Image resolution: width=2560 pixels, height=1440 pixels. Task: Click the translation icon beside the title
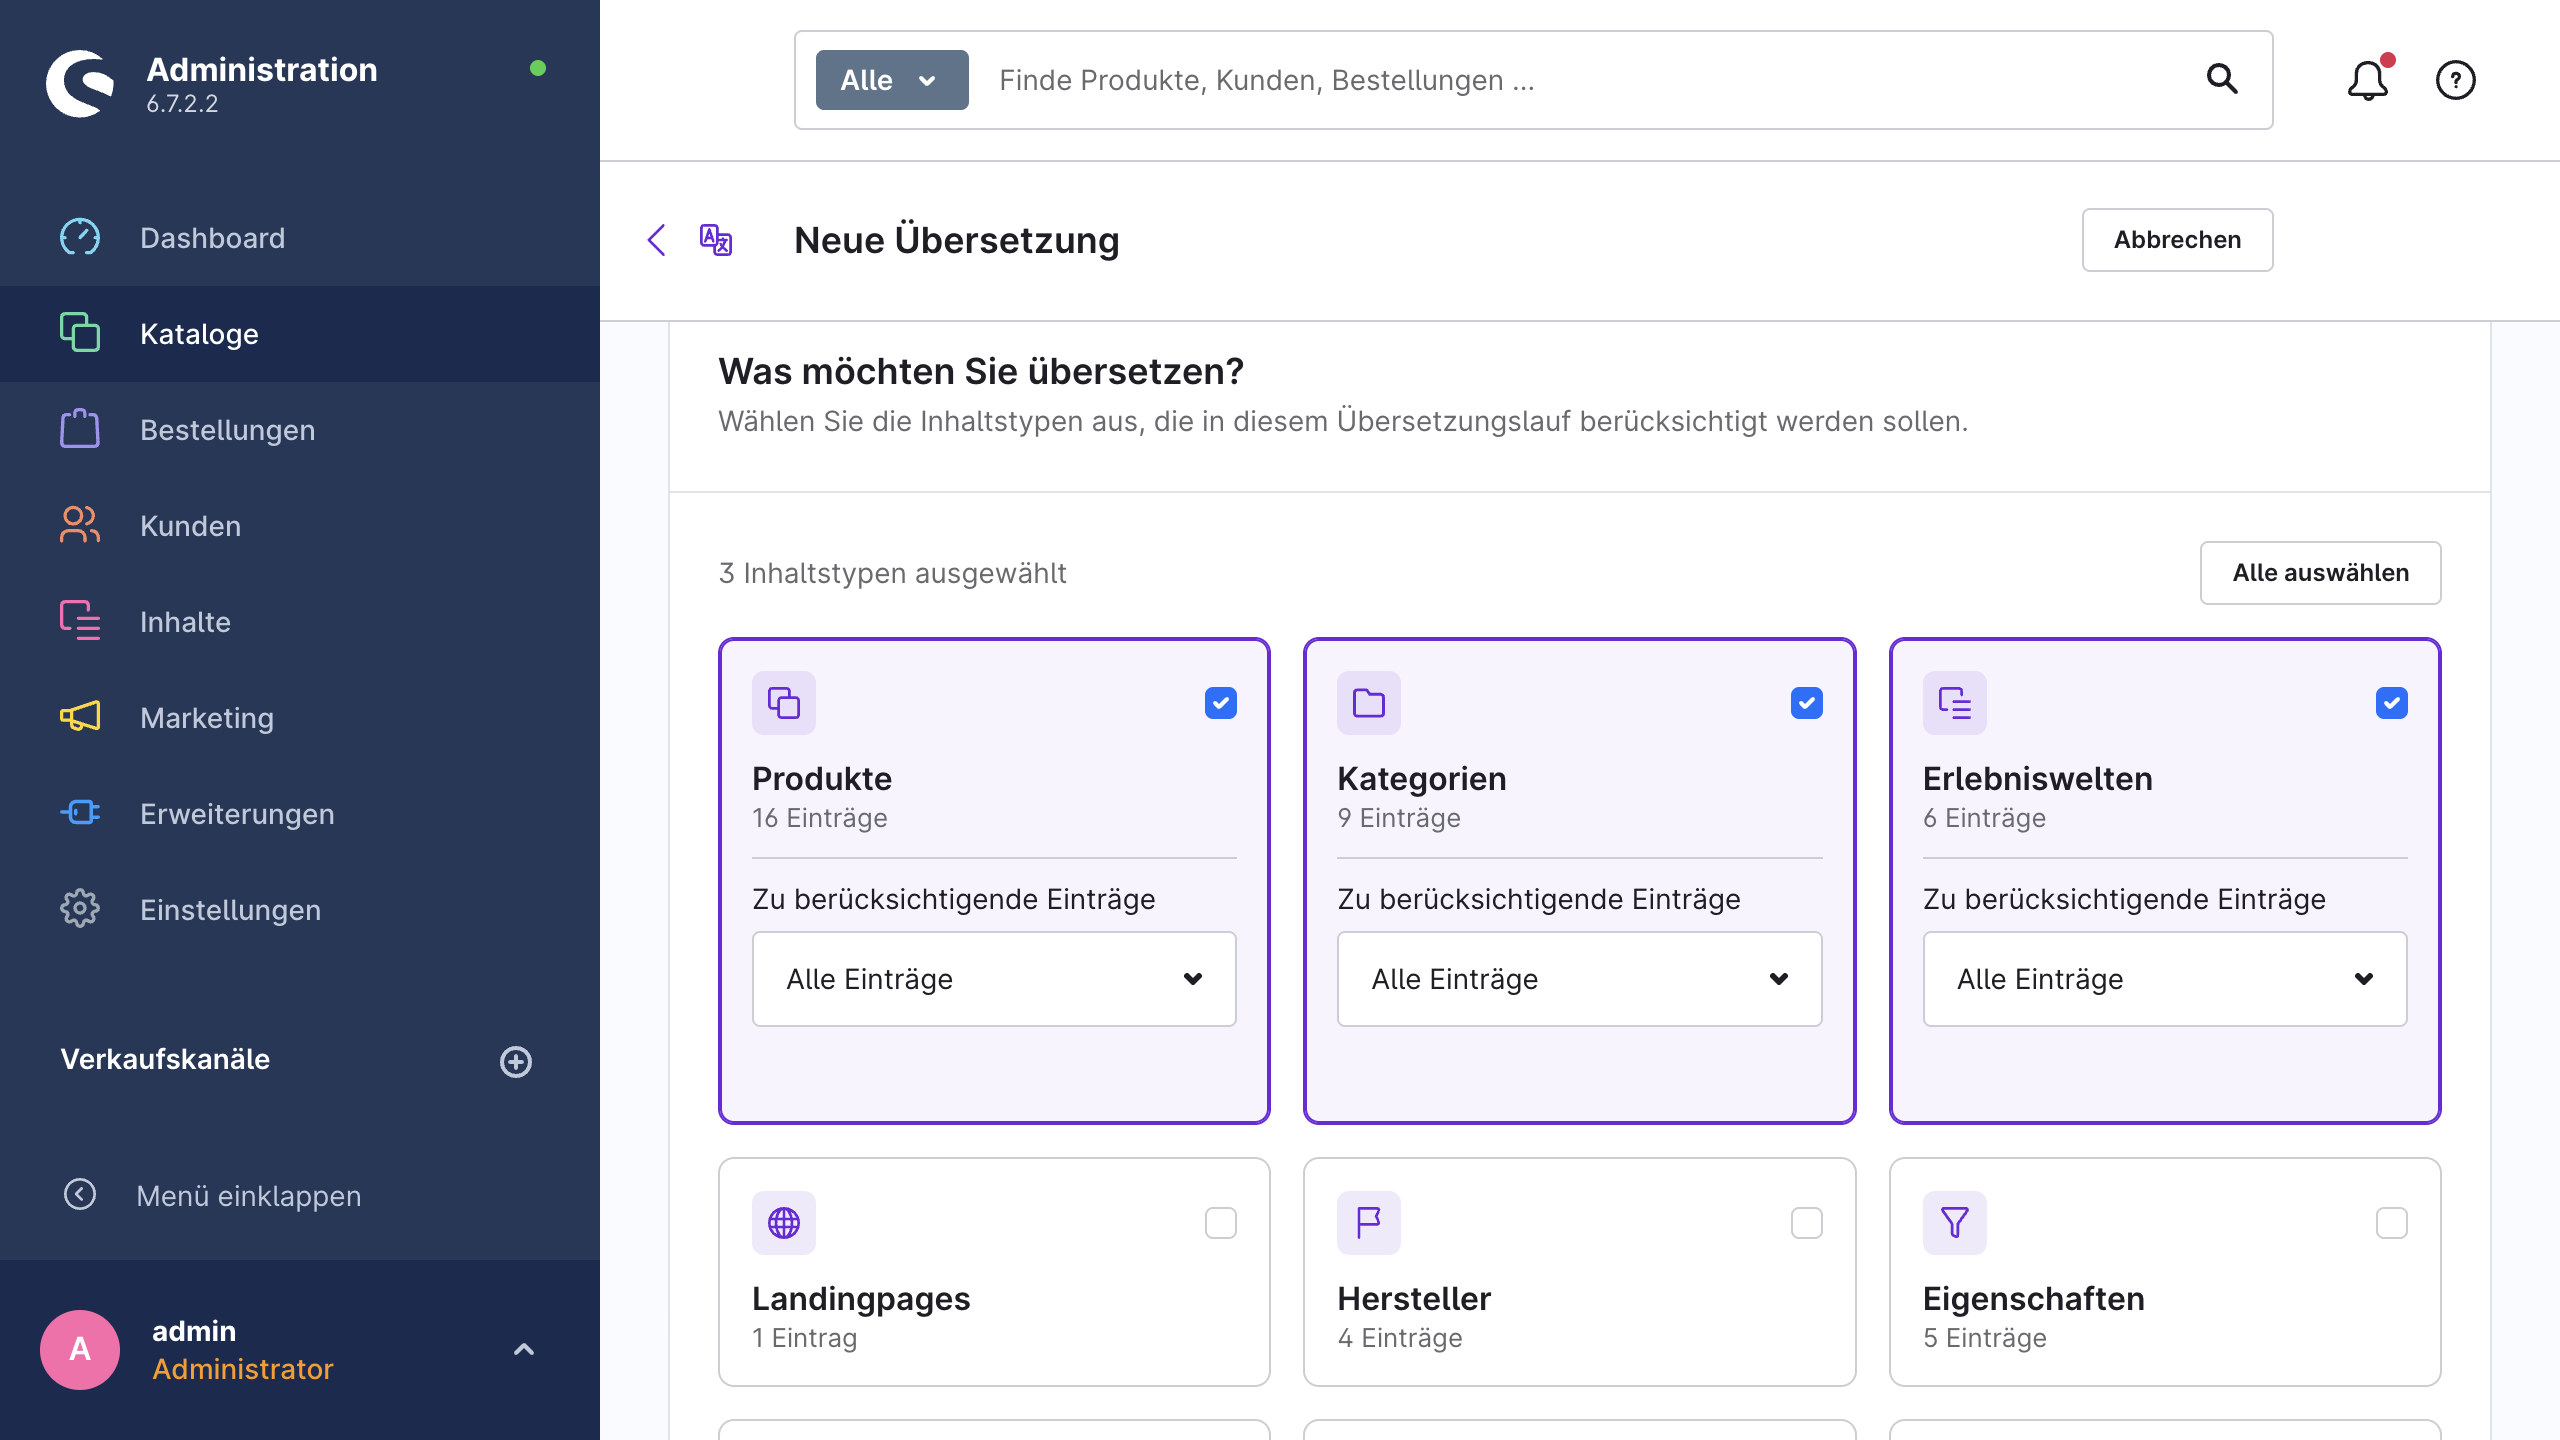pyautogui.click(x=716, y=240)
